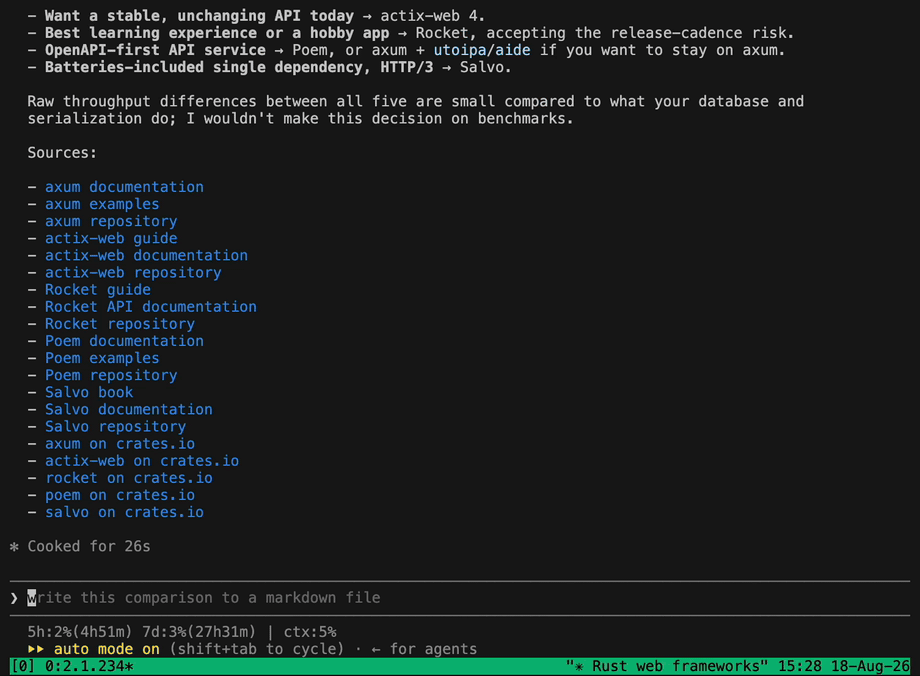
Task: Click the 'ctx:5%' context indicator
Action: (x=310, y=633)
